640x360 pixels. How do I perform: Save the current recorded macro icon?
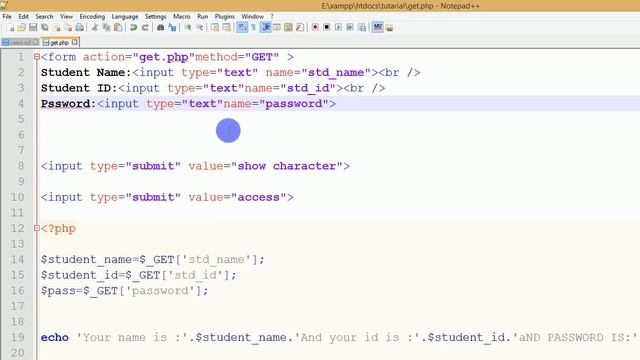point(362,27)
